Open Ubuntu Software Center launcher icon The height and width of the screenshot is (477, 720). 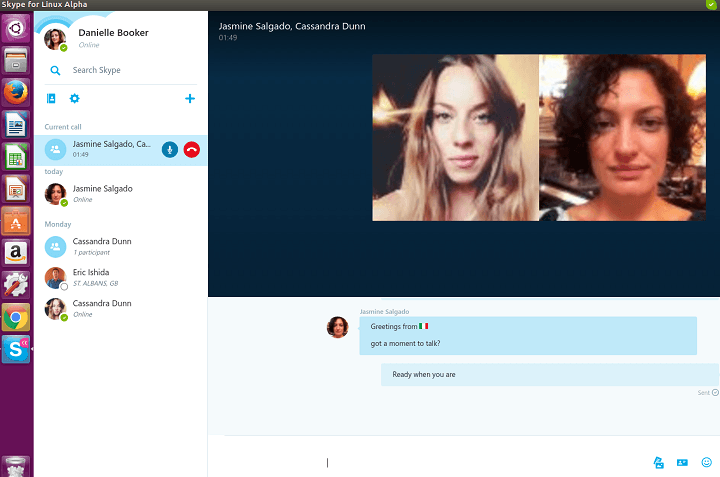(16, 221)
